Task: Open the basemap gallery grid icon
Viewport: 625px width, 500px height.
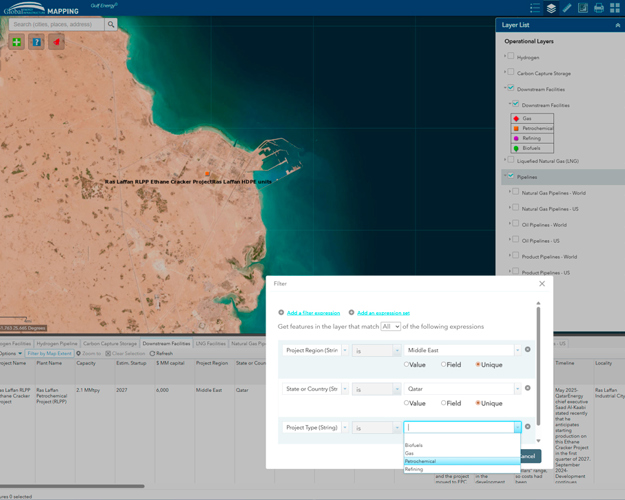Action: (615, 8)
